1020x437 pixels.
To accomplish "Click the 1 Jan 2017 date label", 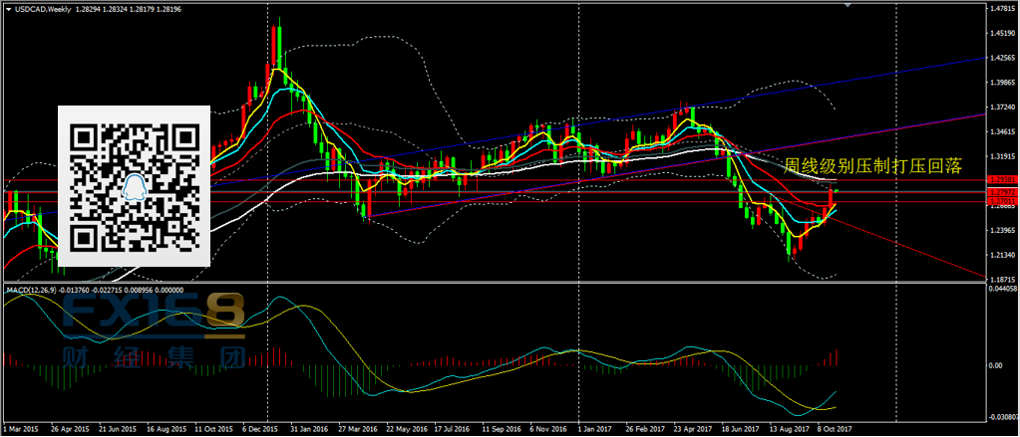I will click(x=597, y=428).
